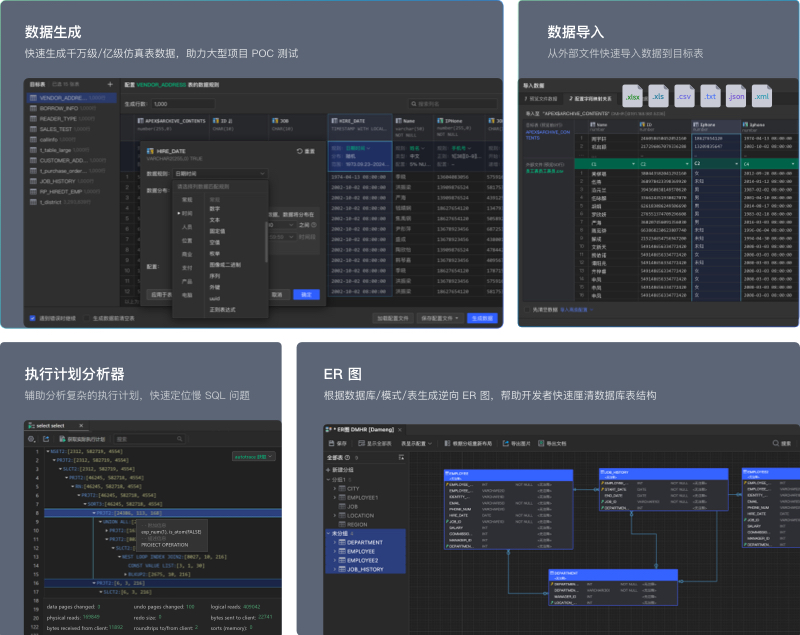Click the 搜索列名 search field
This screenshot has width=800, height=635.
point(453,104)
